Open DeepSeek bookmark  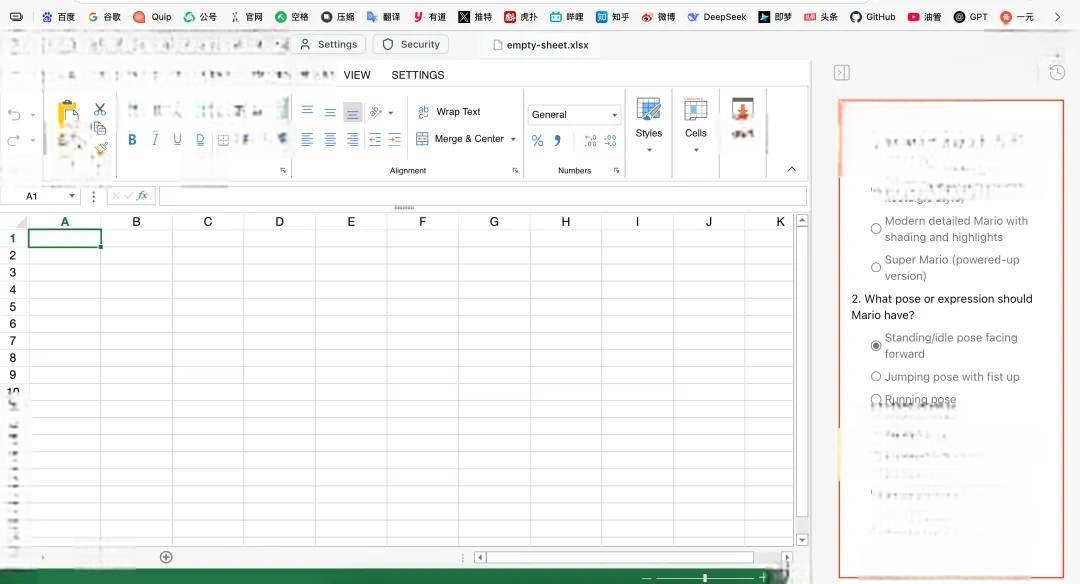point(716,17)
